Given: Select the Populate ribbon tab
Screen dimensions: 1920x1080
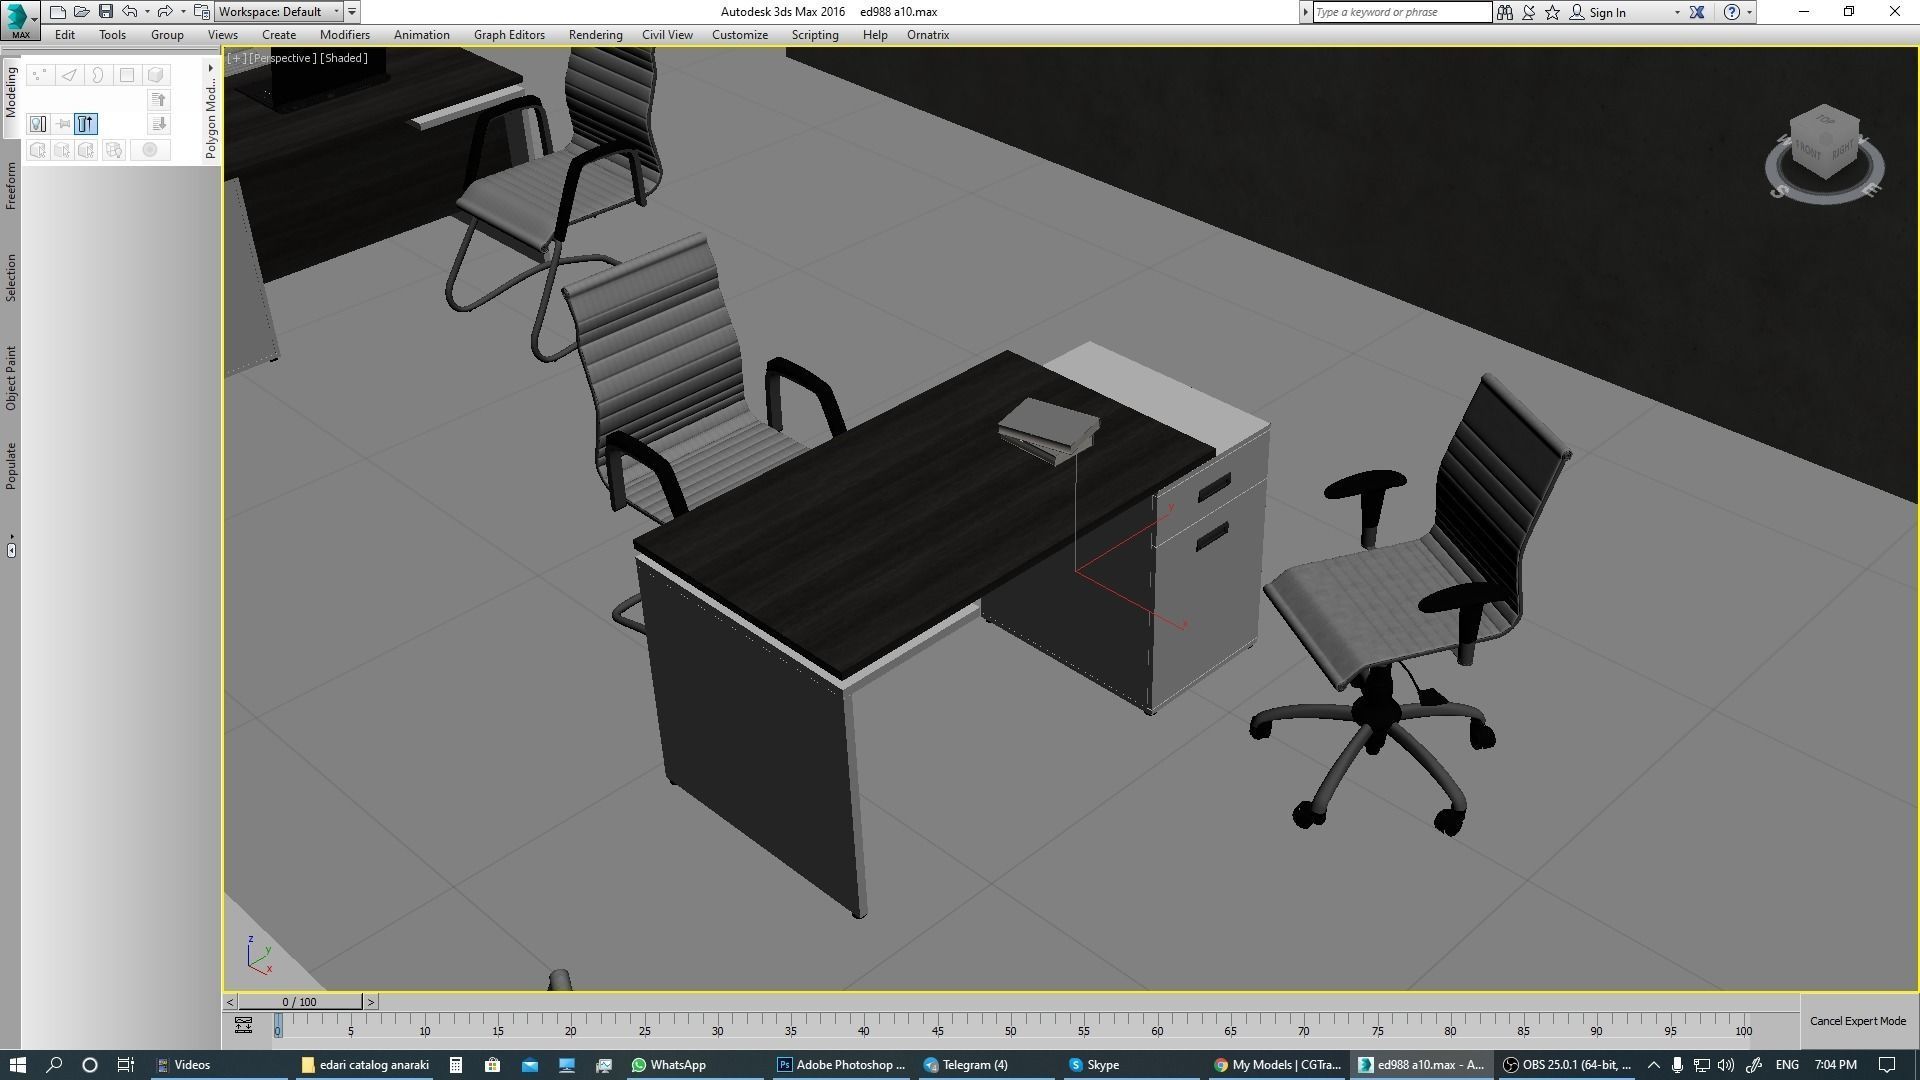Looking at the screenshot, I should coord(11,466).
